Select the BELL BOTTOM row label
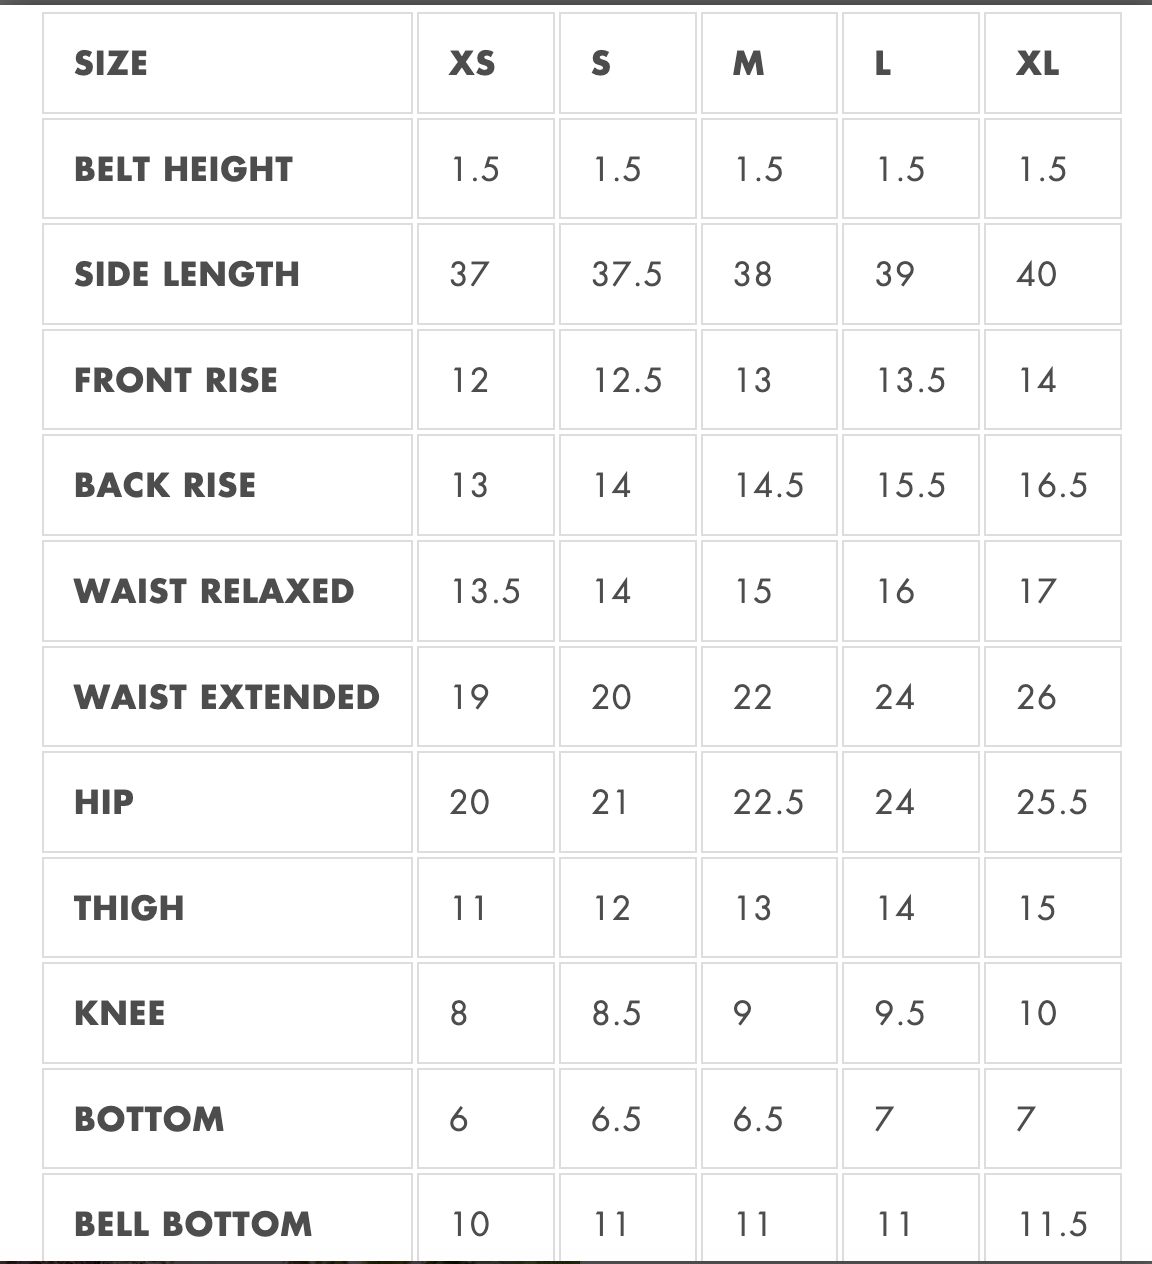 coord(193,1224)
